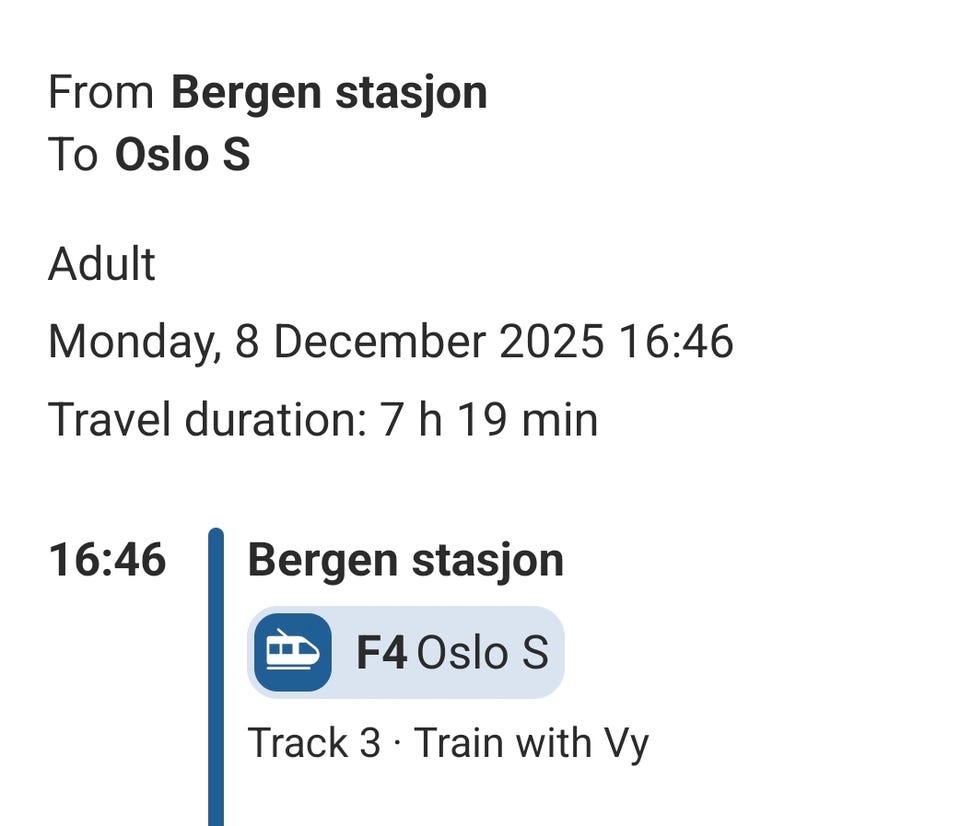The height and width of the screenshot is (826, 960).
Task: Click the blue train icon
Action: 292,652
